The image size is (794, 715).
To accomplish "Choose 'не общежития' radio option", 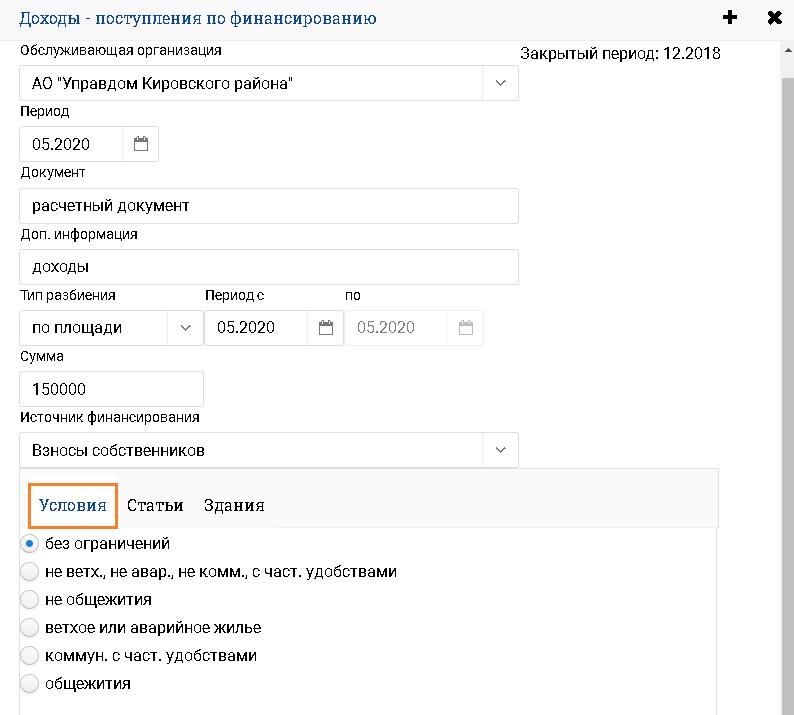I will tap(30, 600).
